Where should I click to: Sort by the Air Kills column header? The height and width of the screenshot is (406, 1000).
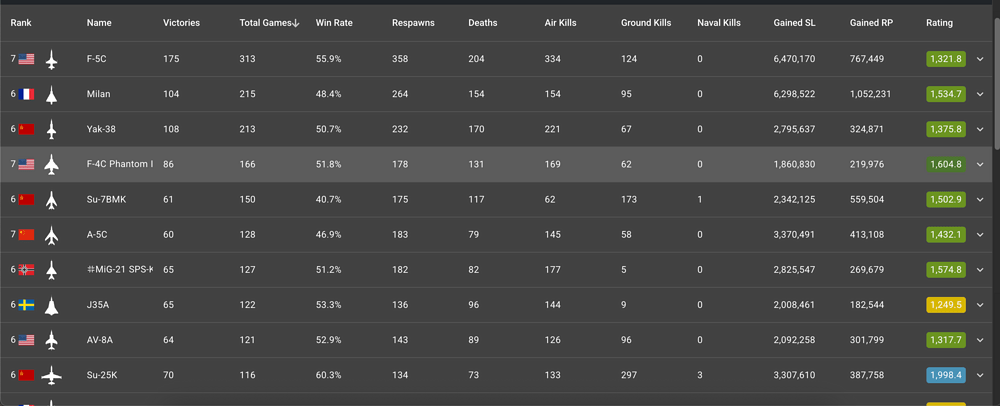tap(560, 23)
